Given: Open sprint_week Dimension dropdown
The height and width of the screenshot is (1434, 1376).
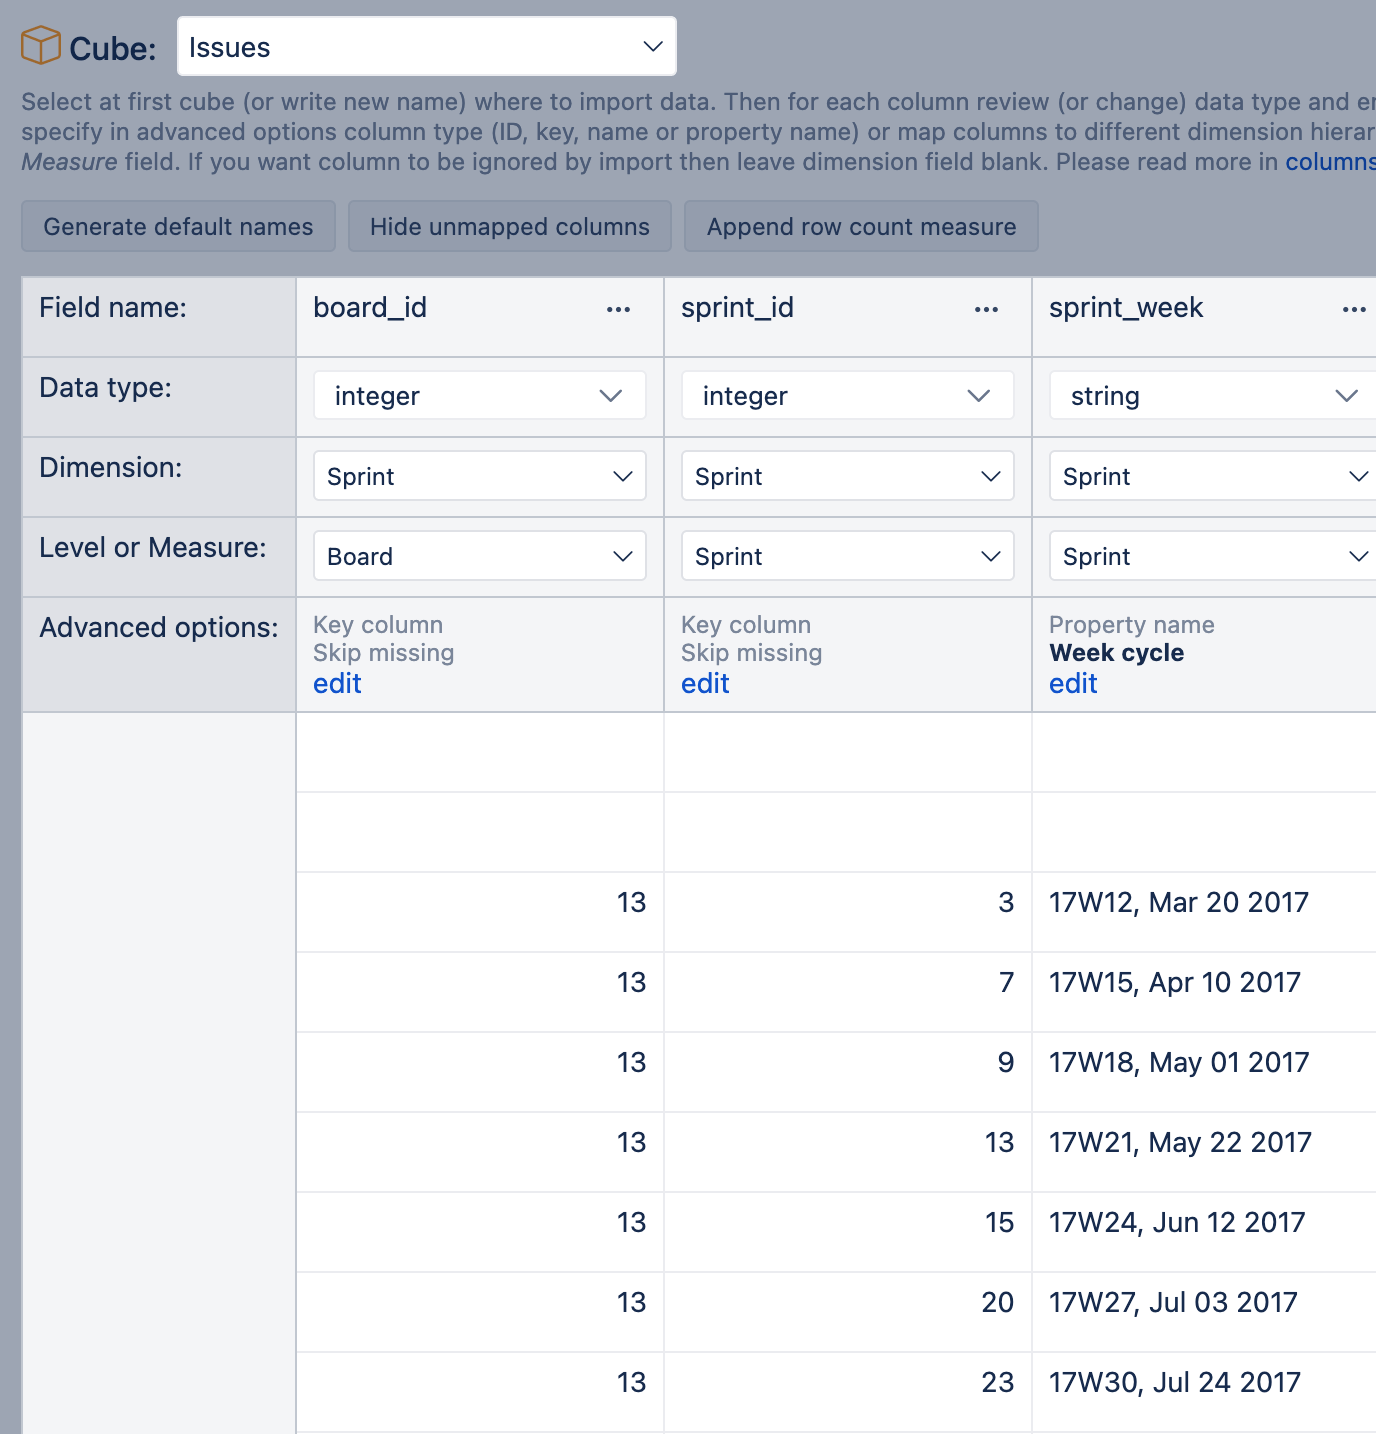Looking at the screenshot, I should 1212,477.
